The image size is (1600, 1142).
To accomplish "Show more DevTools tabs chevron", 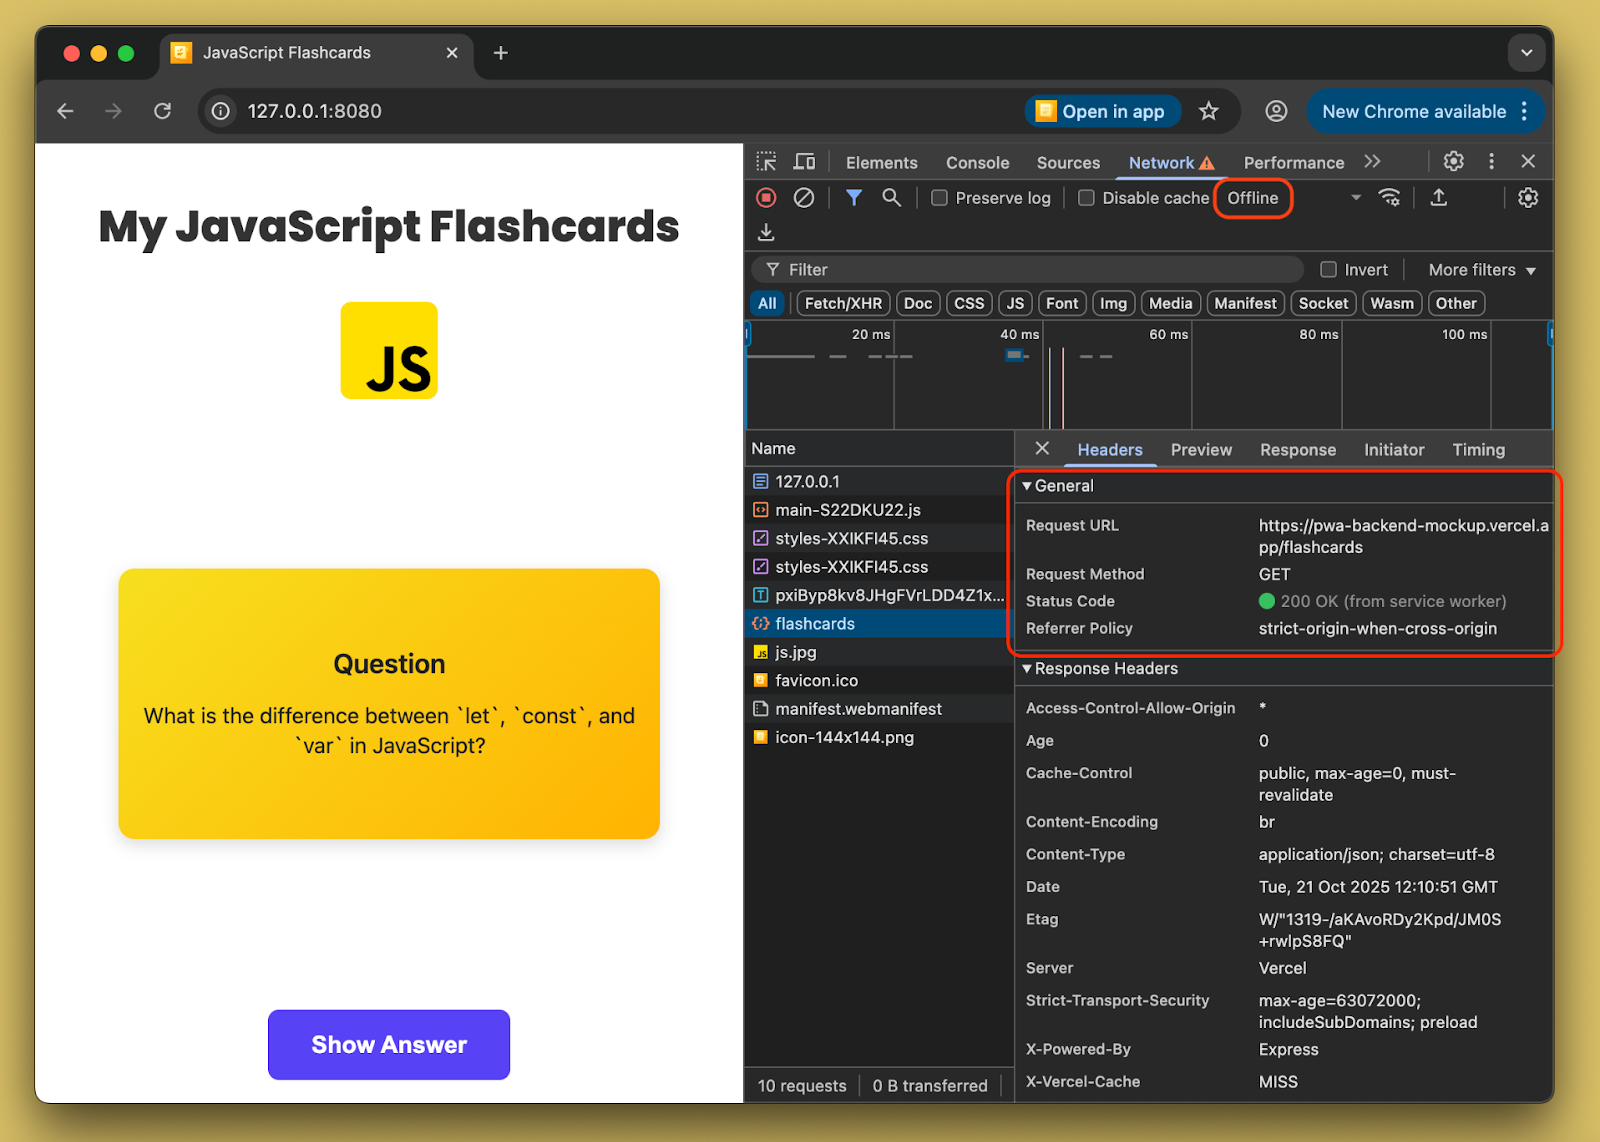I will coord(1373,161).
